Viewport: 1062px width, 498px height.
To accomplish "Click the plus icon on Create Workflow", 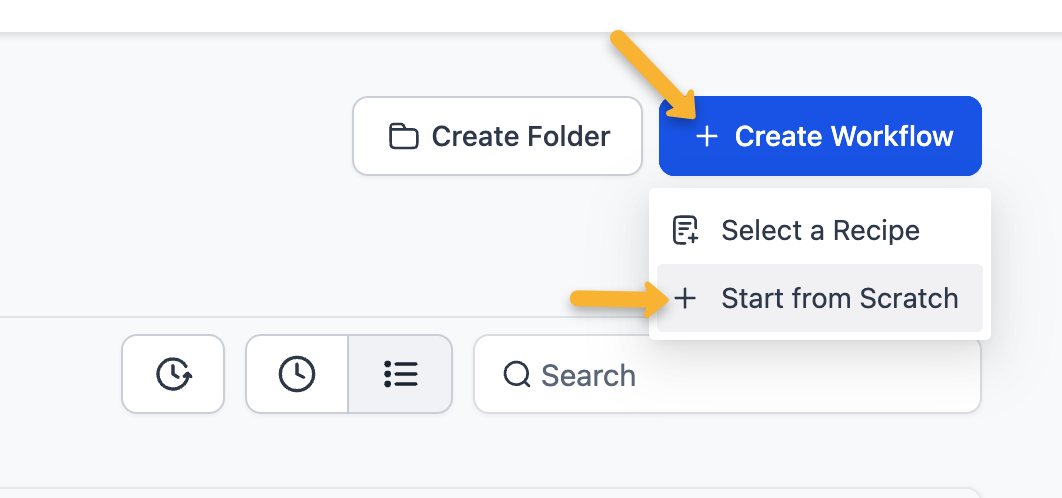I will (707, 136).
